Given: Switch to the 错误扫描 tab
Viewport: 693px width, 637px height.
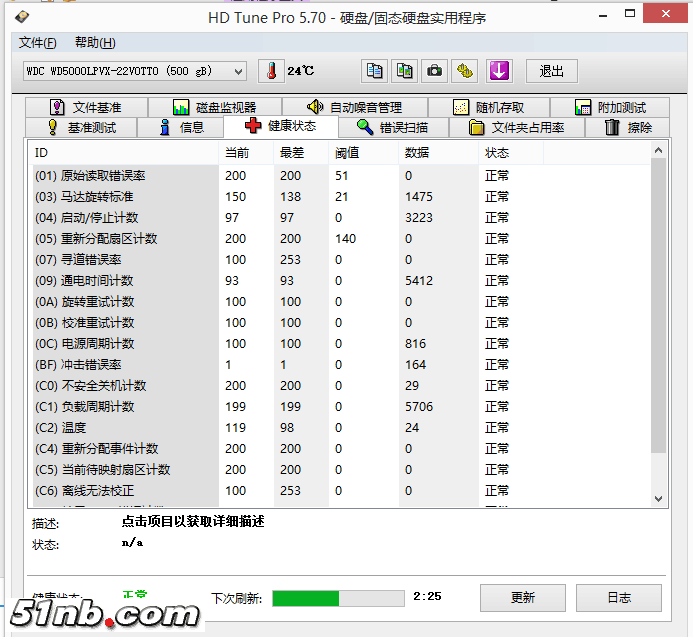Looking at the screenshot, I should [x=392, y=127].
